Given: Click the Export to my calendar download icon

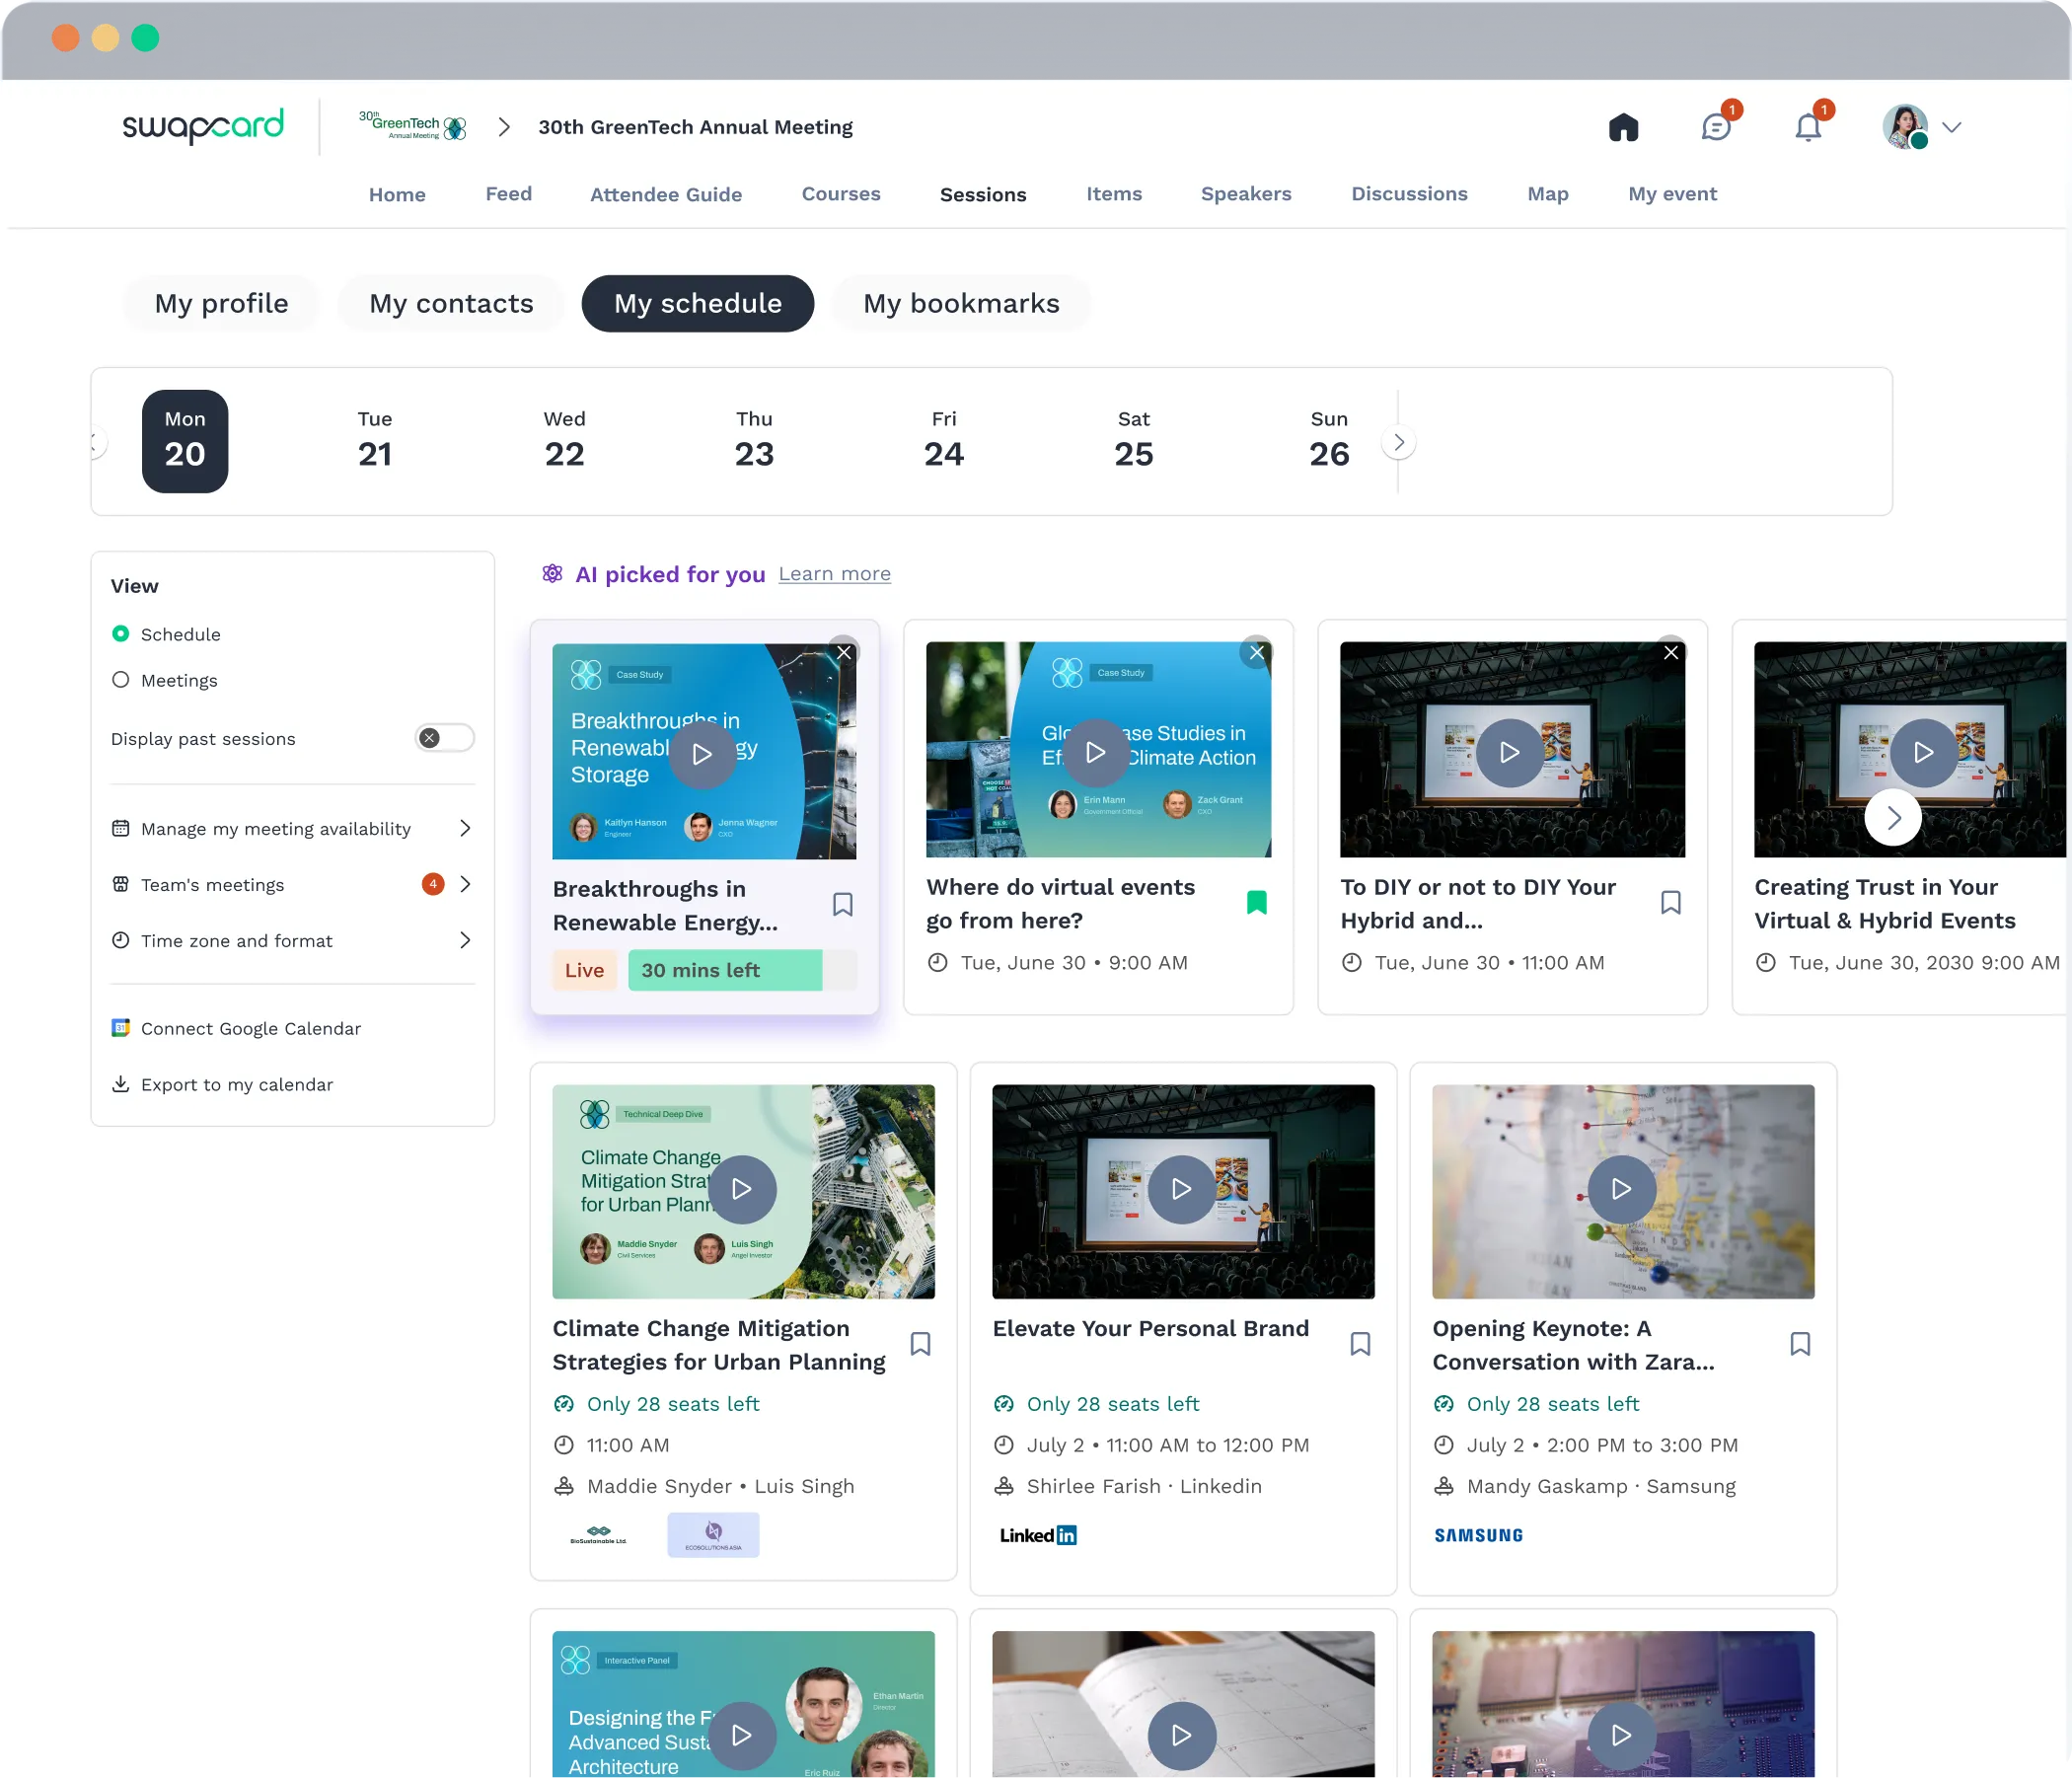Looking at the screenshot, I should point(120,1084).
